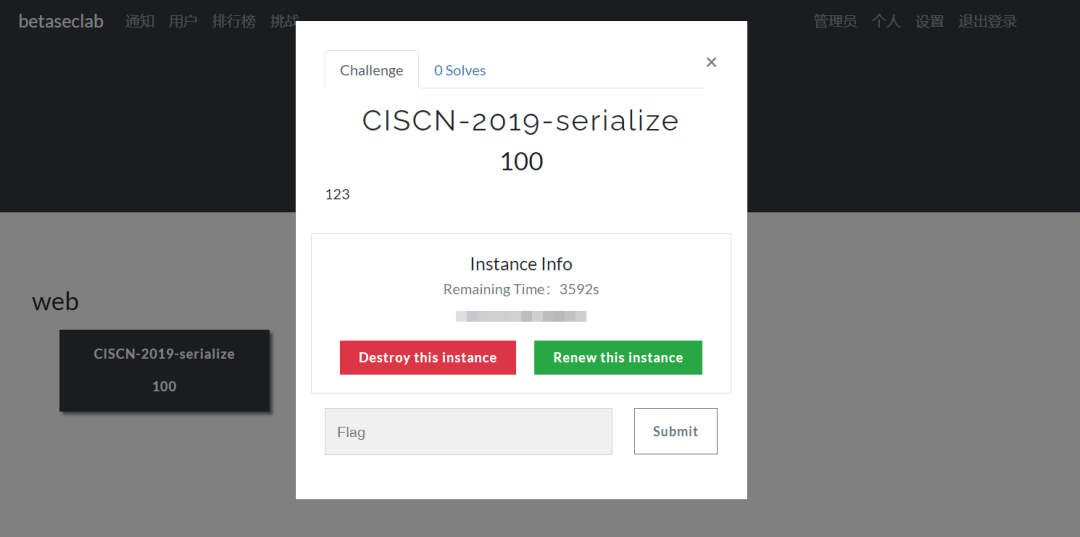Select the CISCN-2019-serialize challenge card
This screenshot has height=537, width=1080.
pos(165,370)
